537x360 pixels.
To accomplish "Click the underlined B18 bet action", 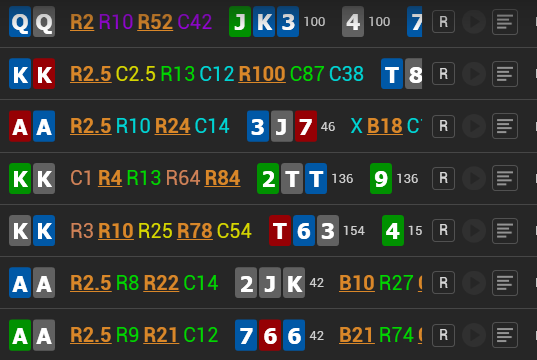I will 385,126.
